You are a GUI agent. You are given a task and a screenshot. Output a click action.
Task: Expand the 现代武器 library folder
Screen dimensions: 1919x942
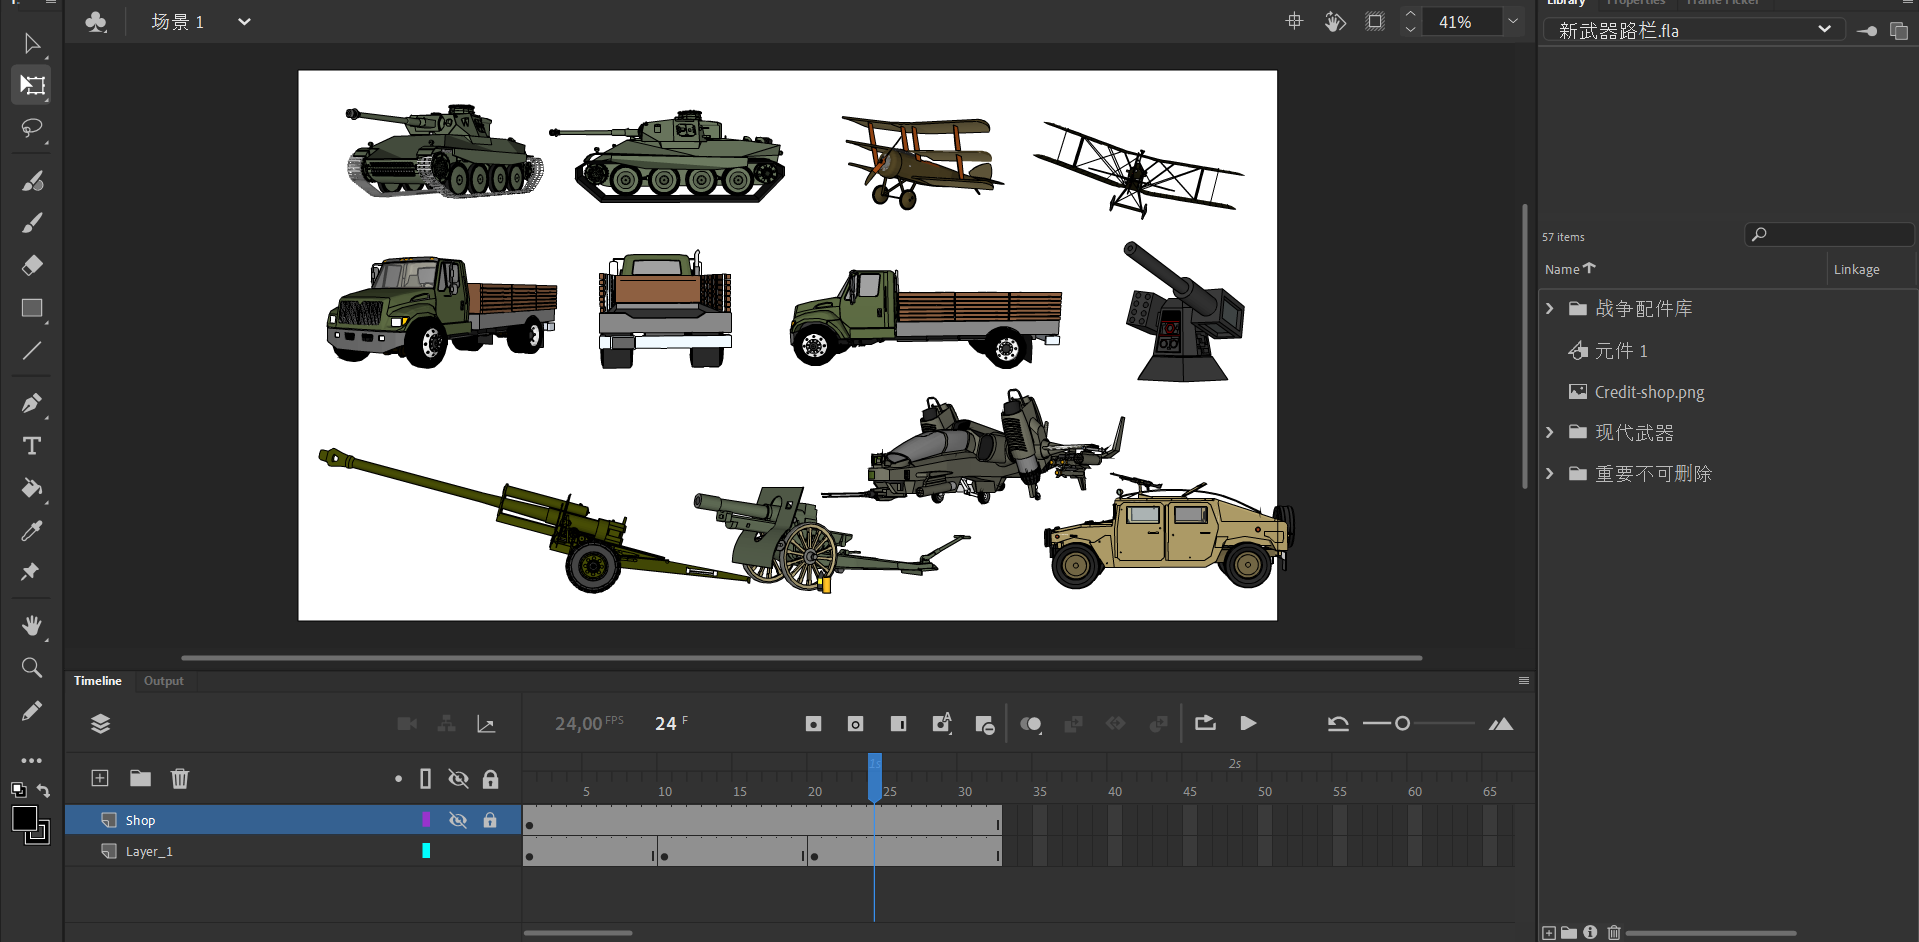[1550, 433]
